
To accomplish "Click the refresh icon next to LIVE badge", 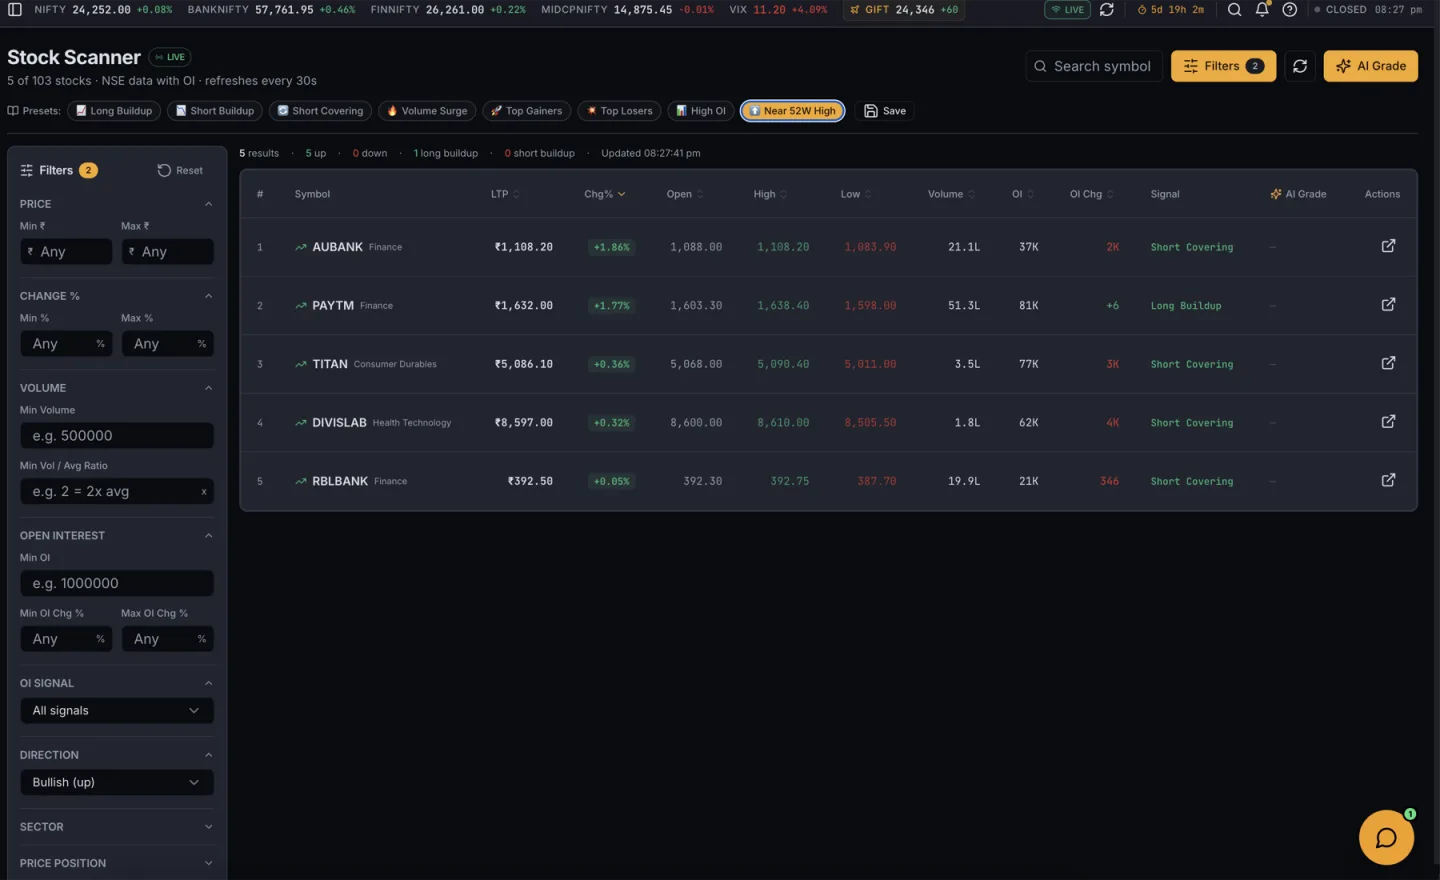I will tap(1107, 10).
